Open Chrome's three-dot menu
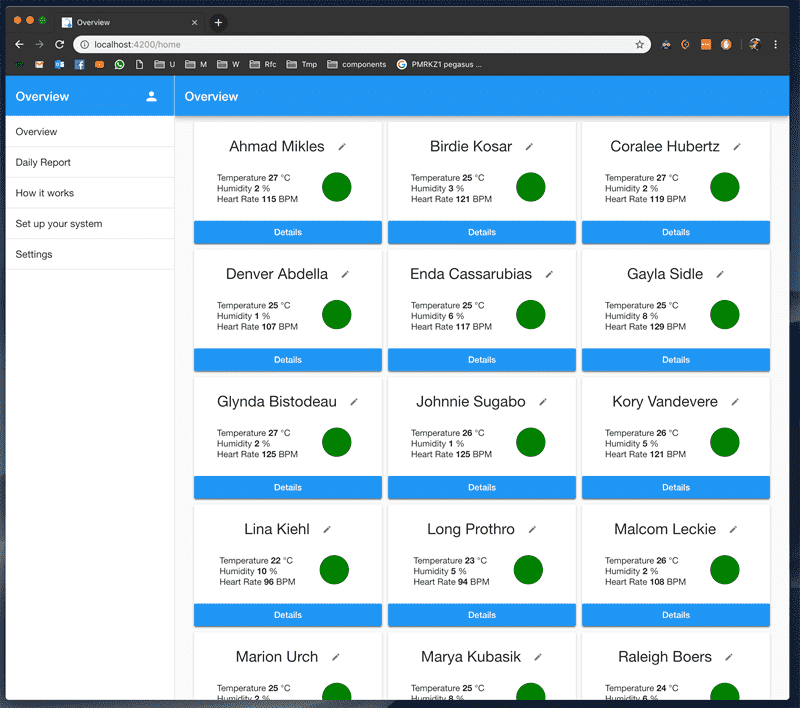This screenshot has width=800, height=708. click(x=776, y=44)
